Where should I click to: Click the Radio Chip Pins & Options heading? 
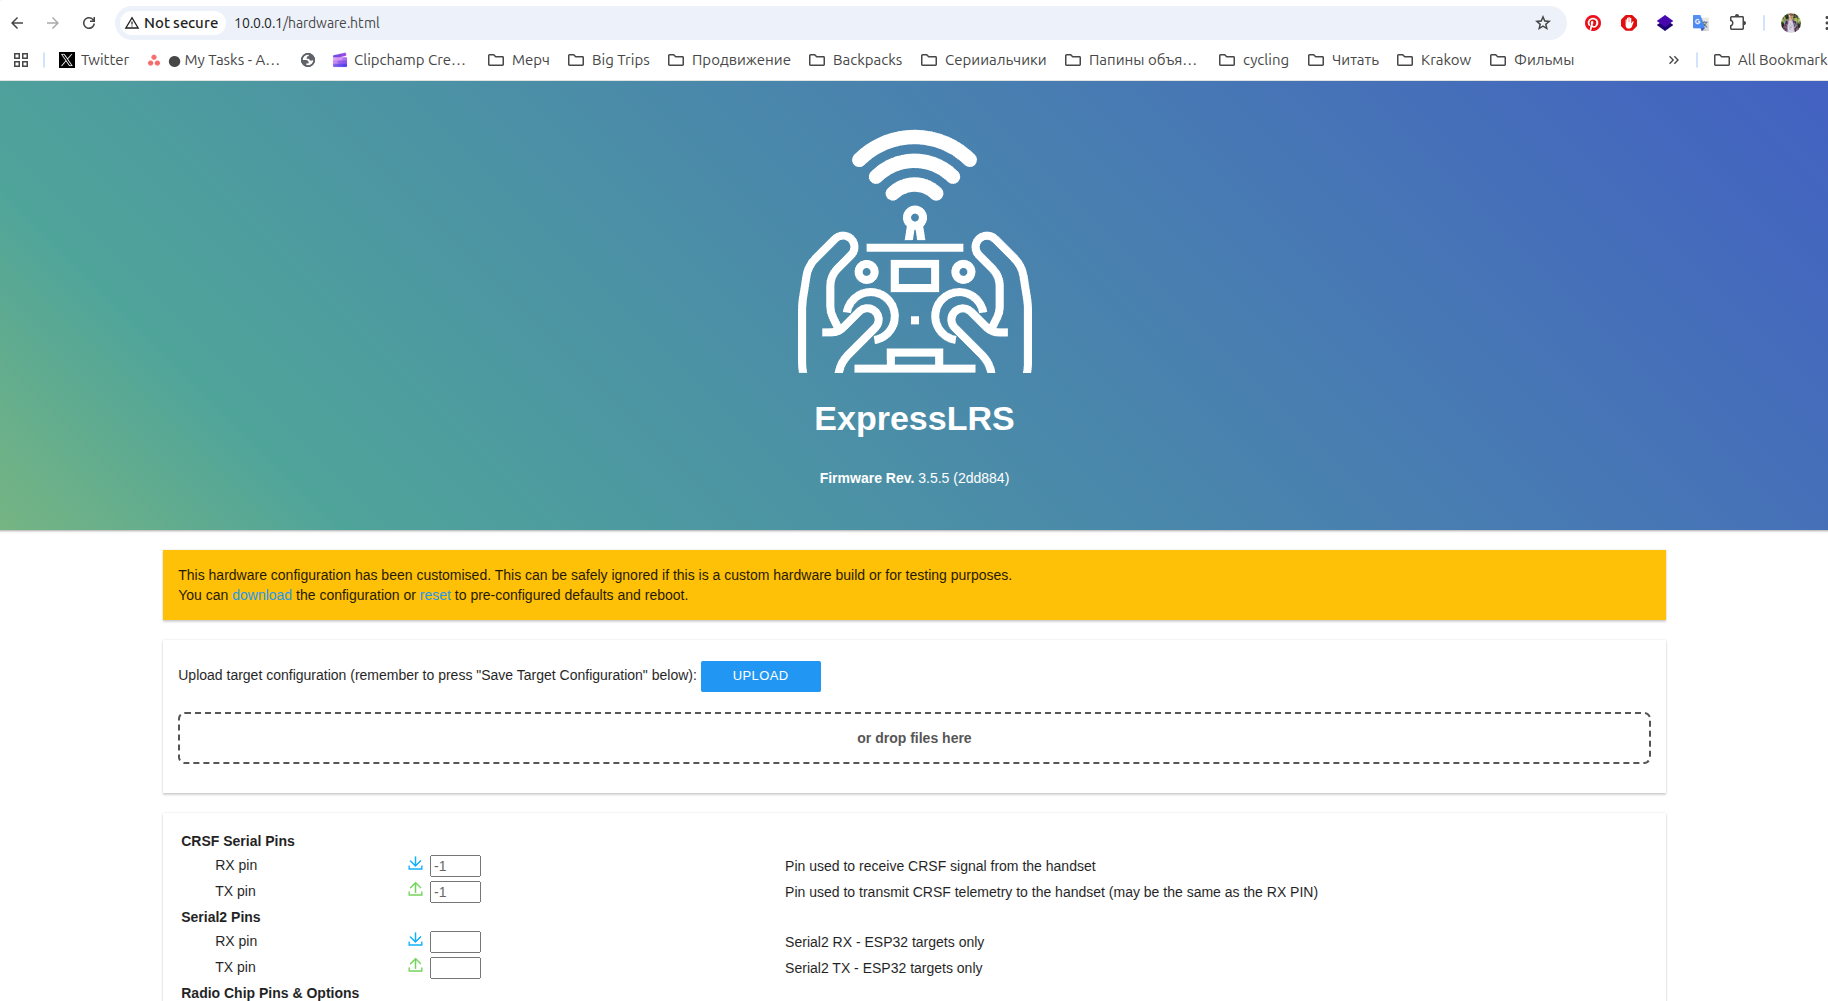pyautogui.click(x=270, y=993)
